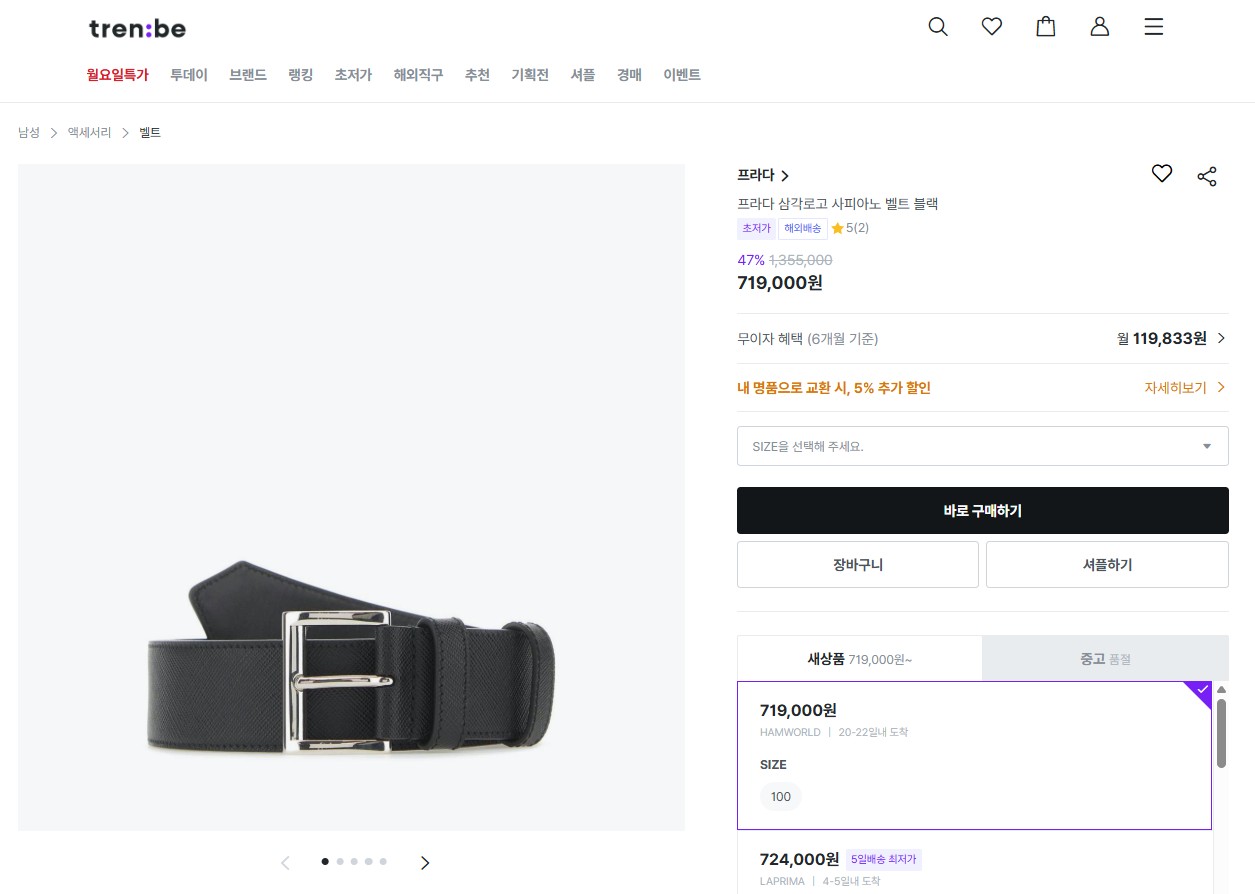Open the SIZE selection dropdown
Image resolution: width=1255 pixels, height=894 pixels.
pos(982,446)
